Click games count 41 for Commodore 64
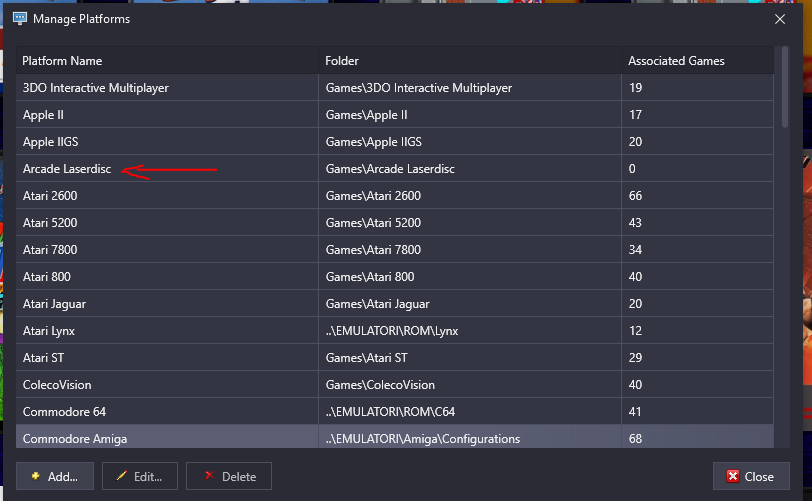Viewport: 812px width, 501px height. point(635,411)
